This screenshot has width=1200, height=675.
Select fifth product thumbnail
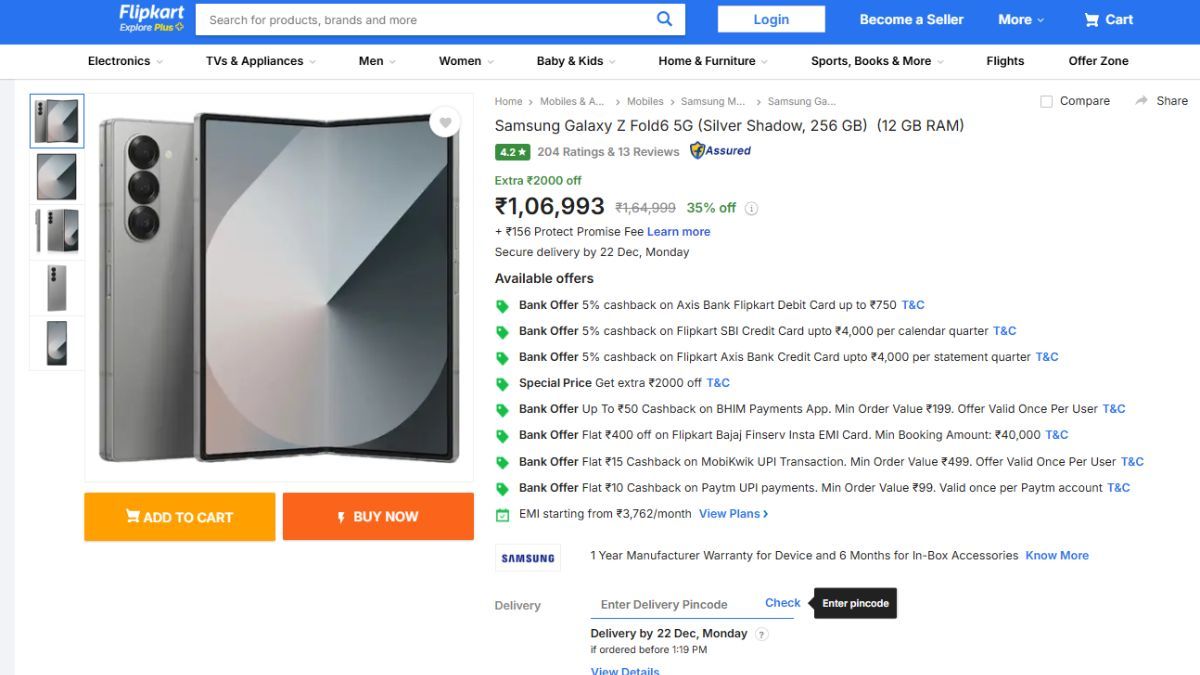pyautogui.click(x=57, y=343)
